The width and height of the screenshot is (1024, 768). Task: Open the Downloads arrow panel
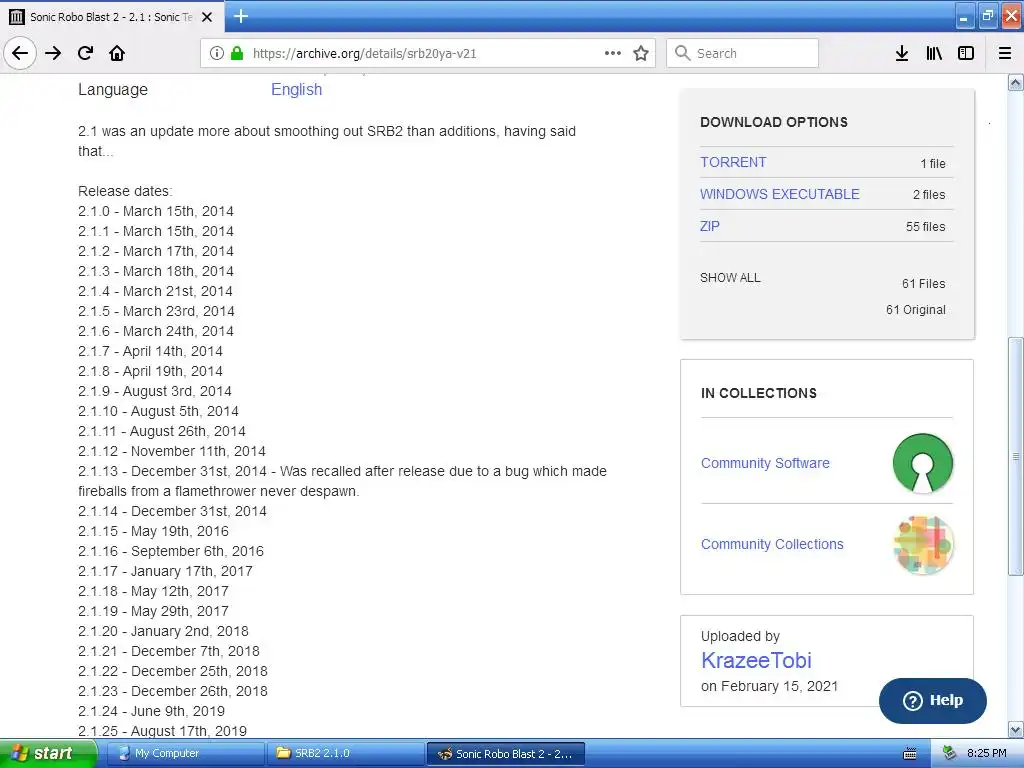point(902,53)
